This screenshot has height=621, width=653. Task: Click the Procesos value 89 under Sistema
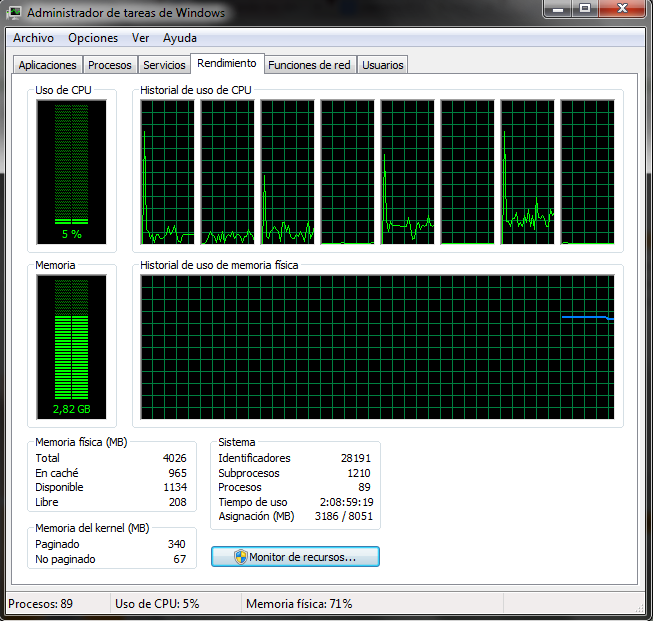coord(364,487)
